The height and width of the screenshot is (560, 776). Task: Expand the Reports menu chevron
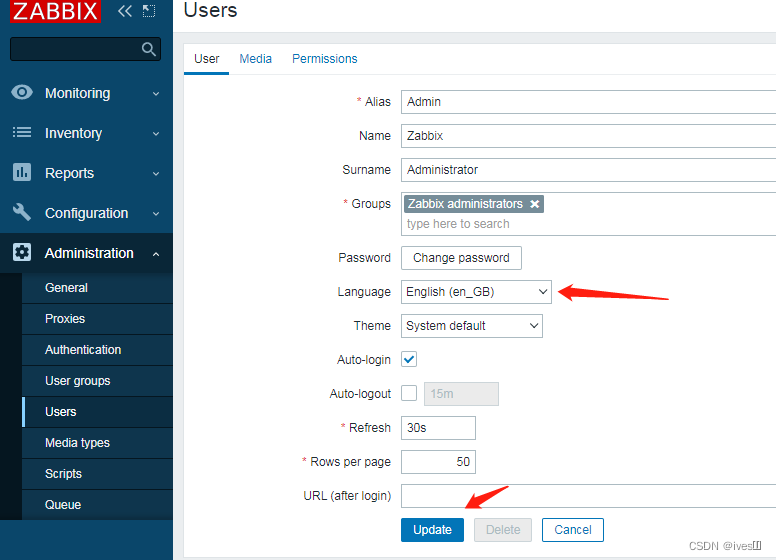[x=156, y=174]
